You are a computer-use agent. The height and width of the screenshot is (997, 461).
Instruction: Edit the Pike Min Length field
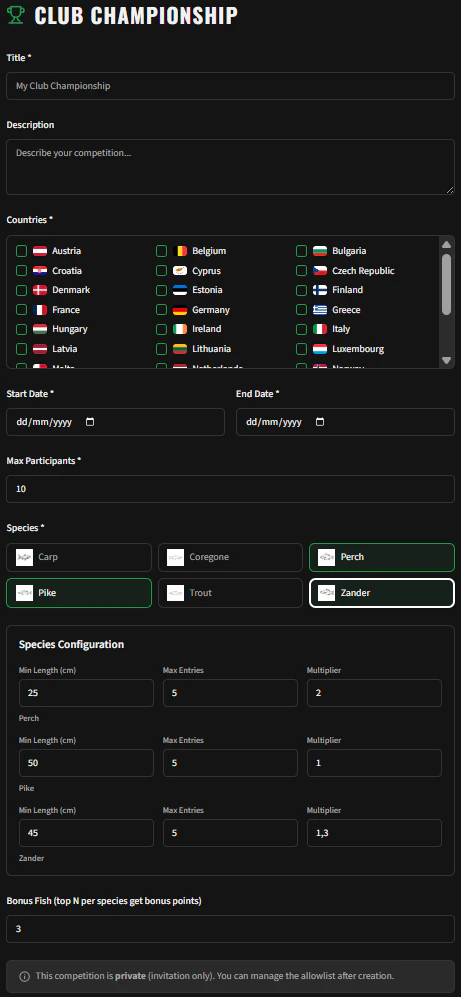coord(86,763)
